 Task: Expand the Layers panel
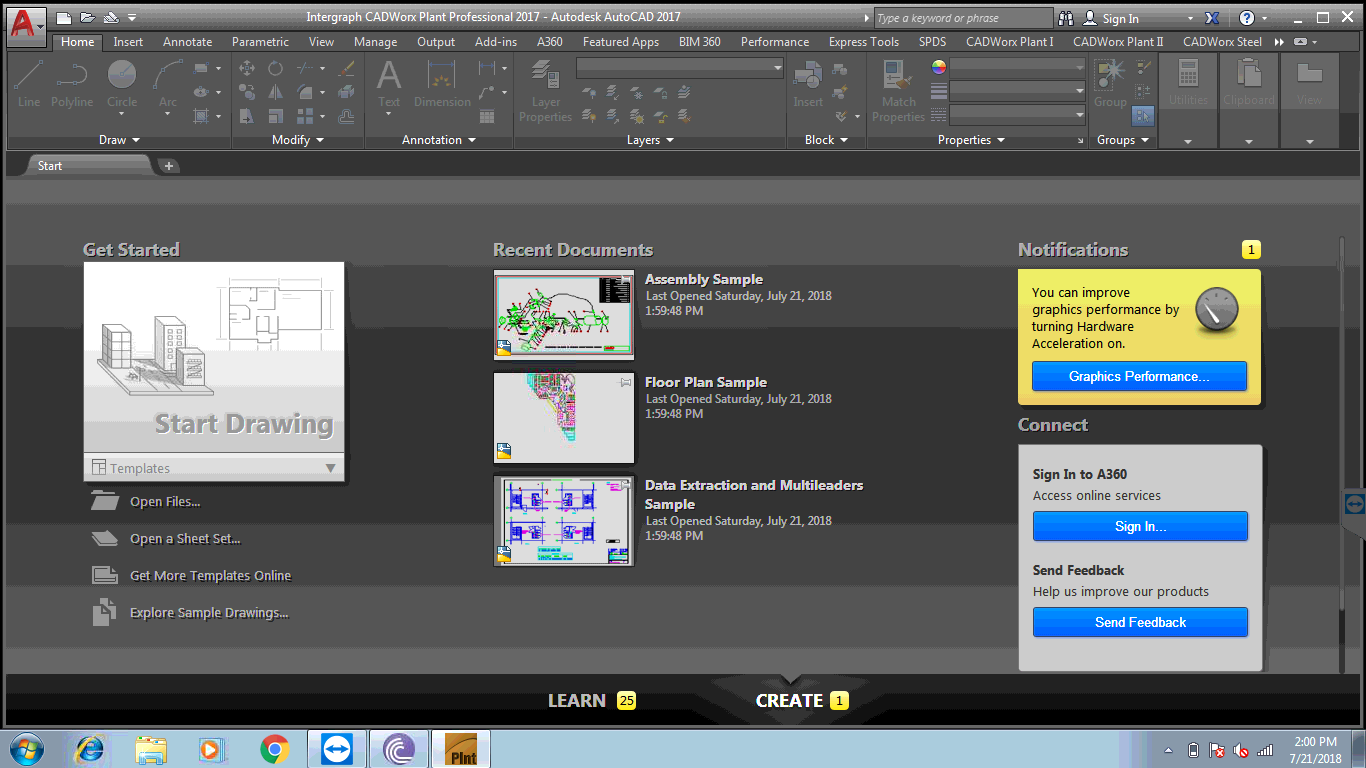coord(650,140)
